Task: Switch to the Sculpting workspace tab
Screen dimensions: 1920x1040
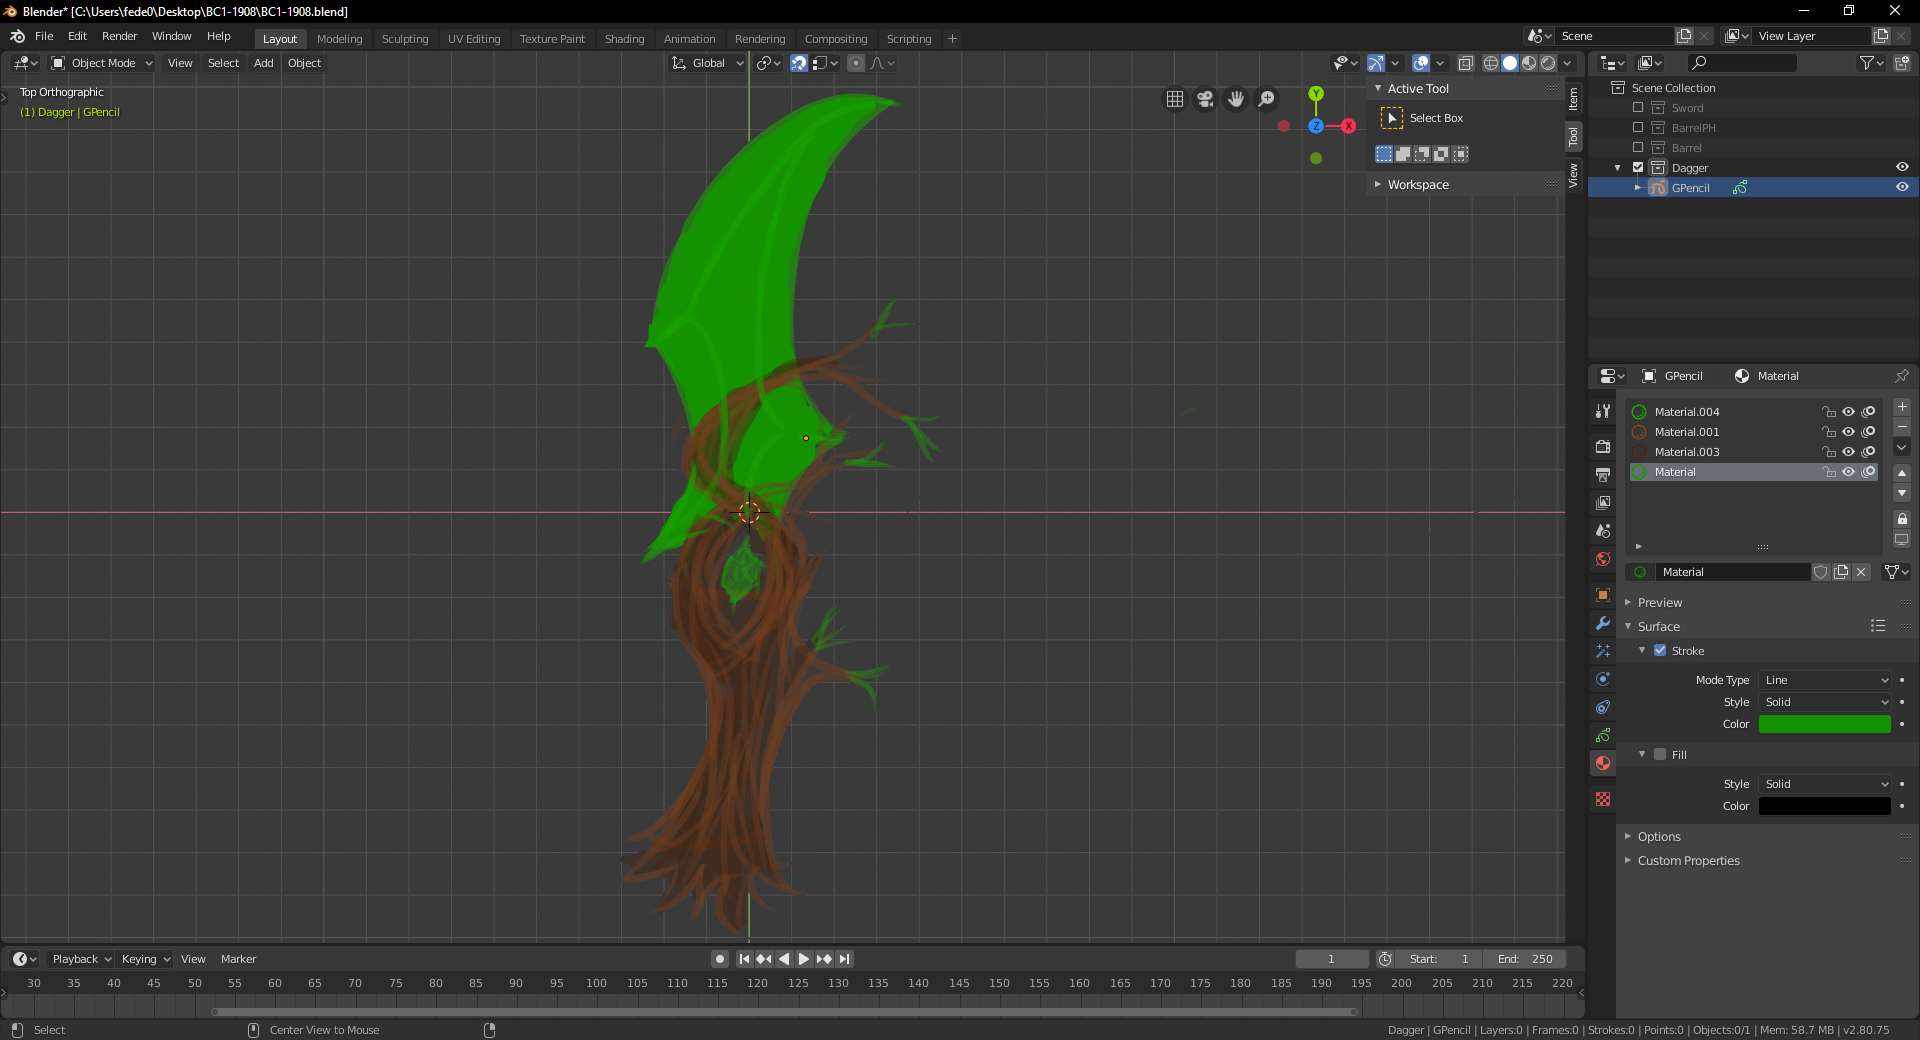Action: [x=404, y=39]
